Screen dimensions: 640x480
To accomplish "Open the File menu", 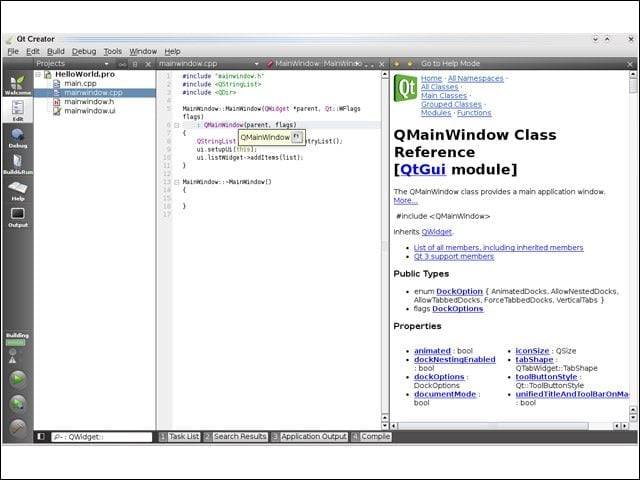I will 13,51.
